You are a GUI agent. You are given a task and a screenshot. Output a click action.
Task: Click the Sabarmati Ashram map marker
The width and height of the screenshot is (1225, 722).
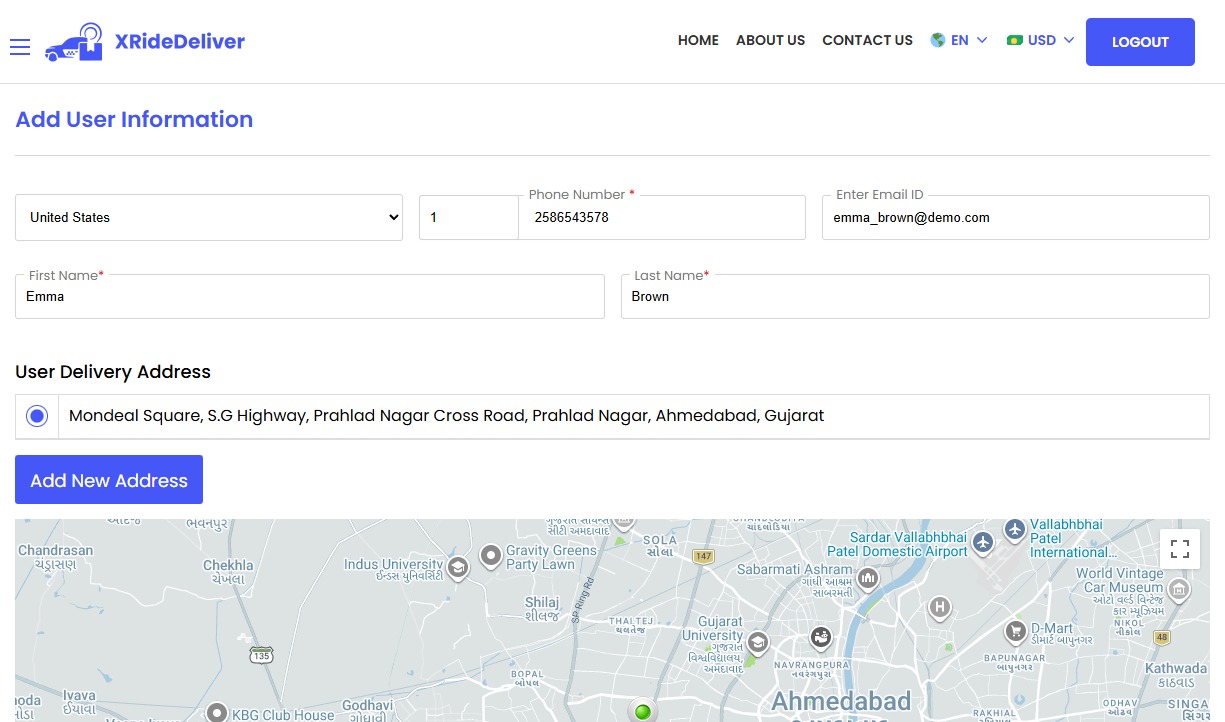point(866,578)
